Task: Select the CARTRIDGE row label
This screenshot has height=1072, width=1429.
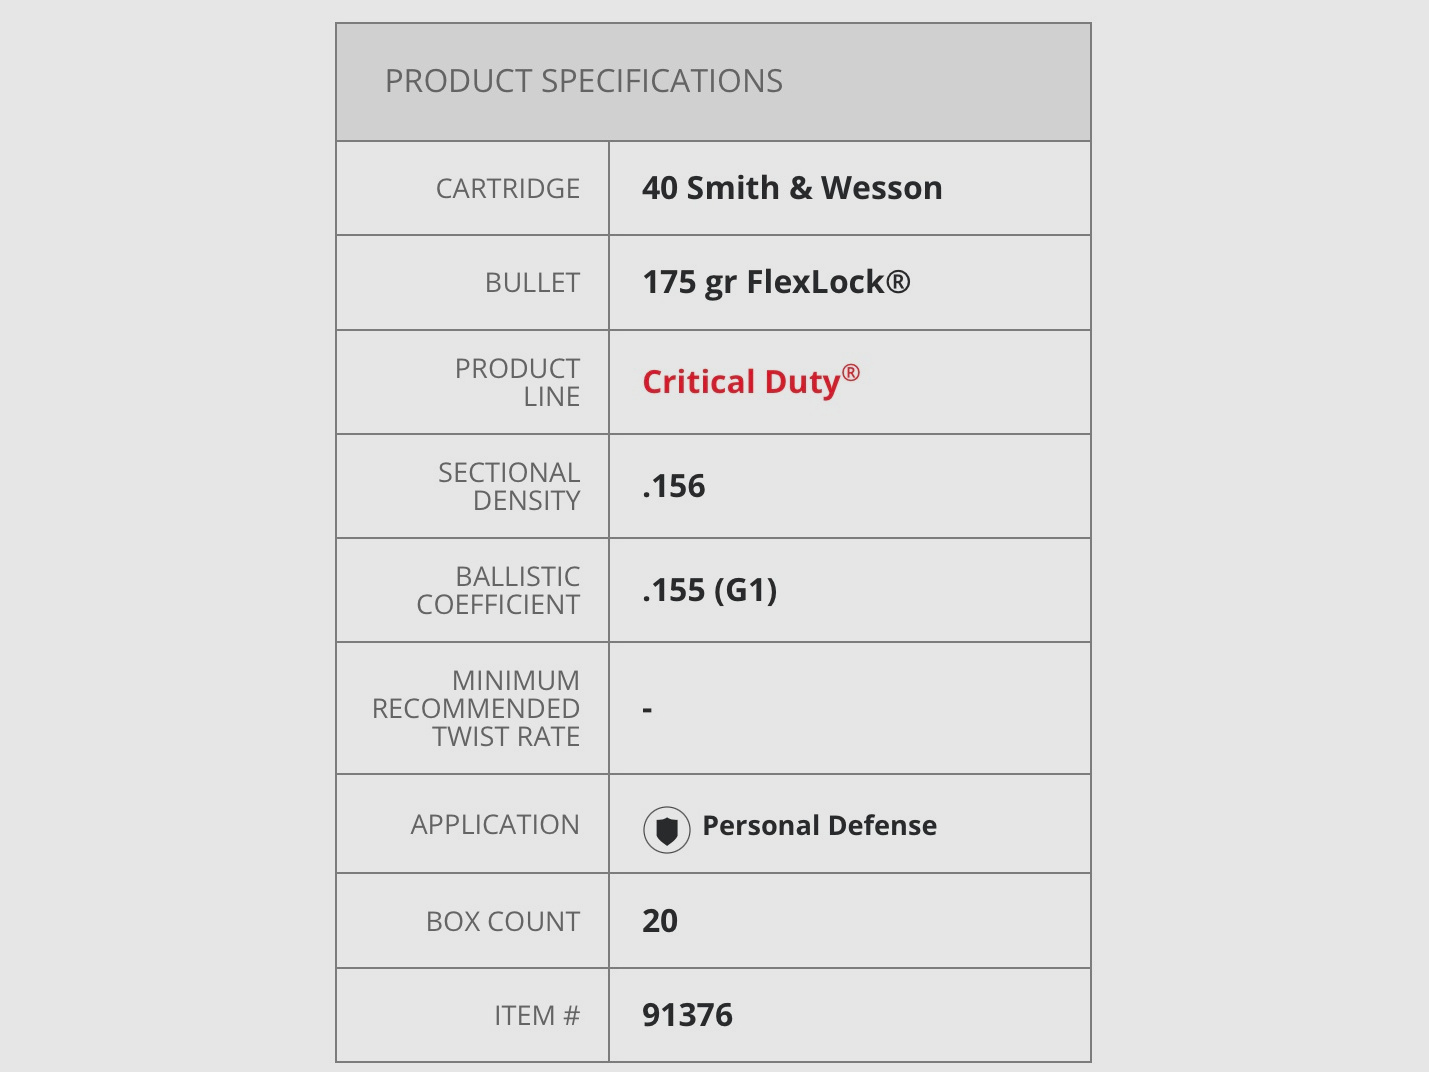Action: [x=508, y=188]
